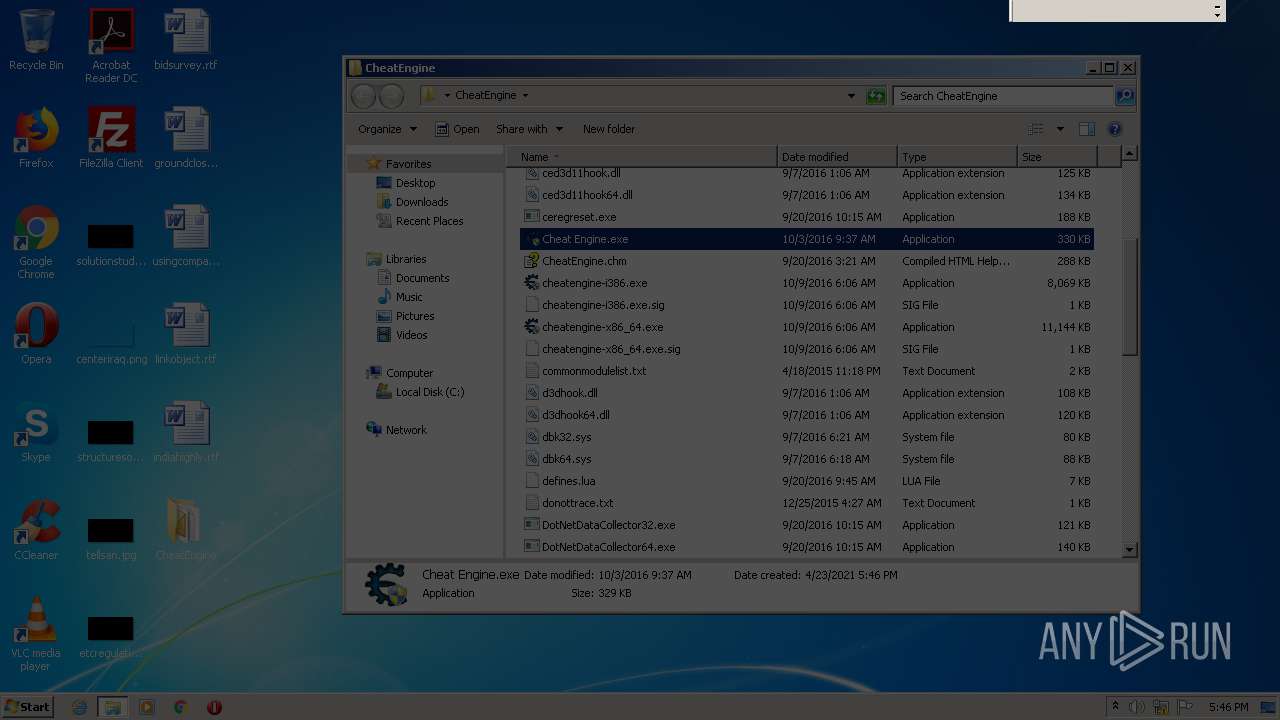Click the file list vertical scrollbar
The image size is (1280, 720).
pos(1129,297)
